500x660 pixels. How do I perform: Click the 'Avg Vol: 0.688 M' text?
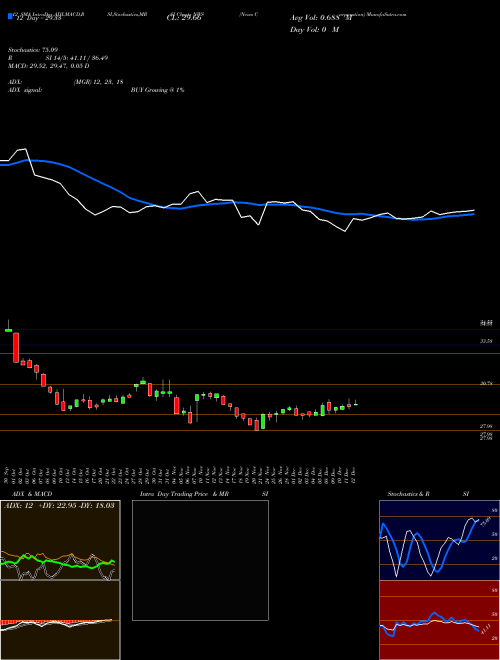pyautogui.click(x=320, y=18)
